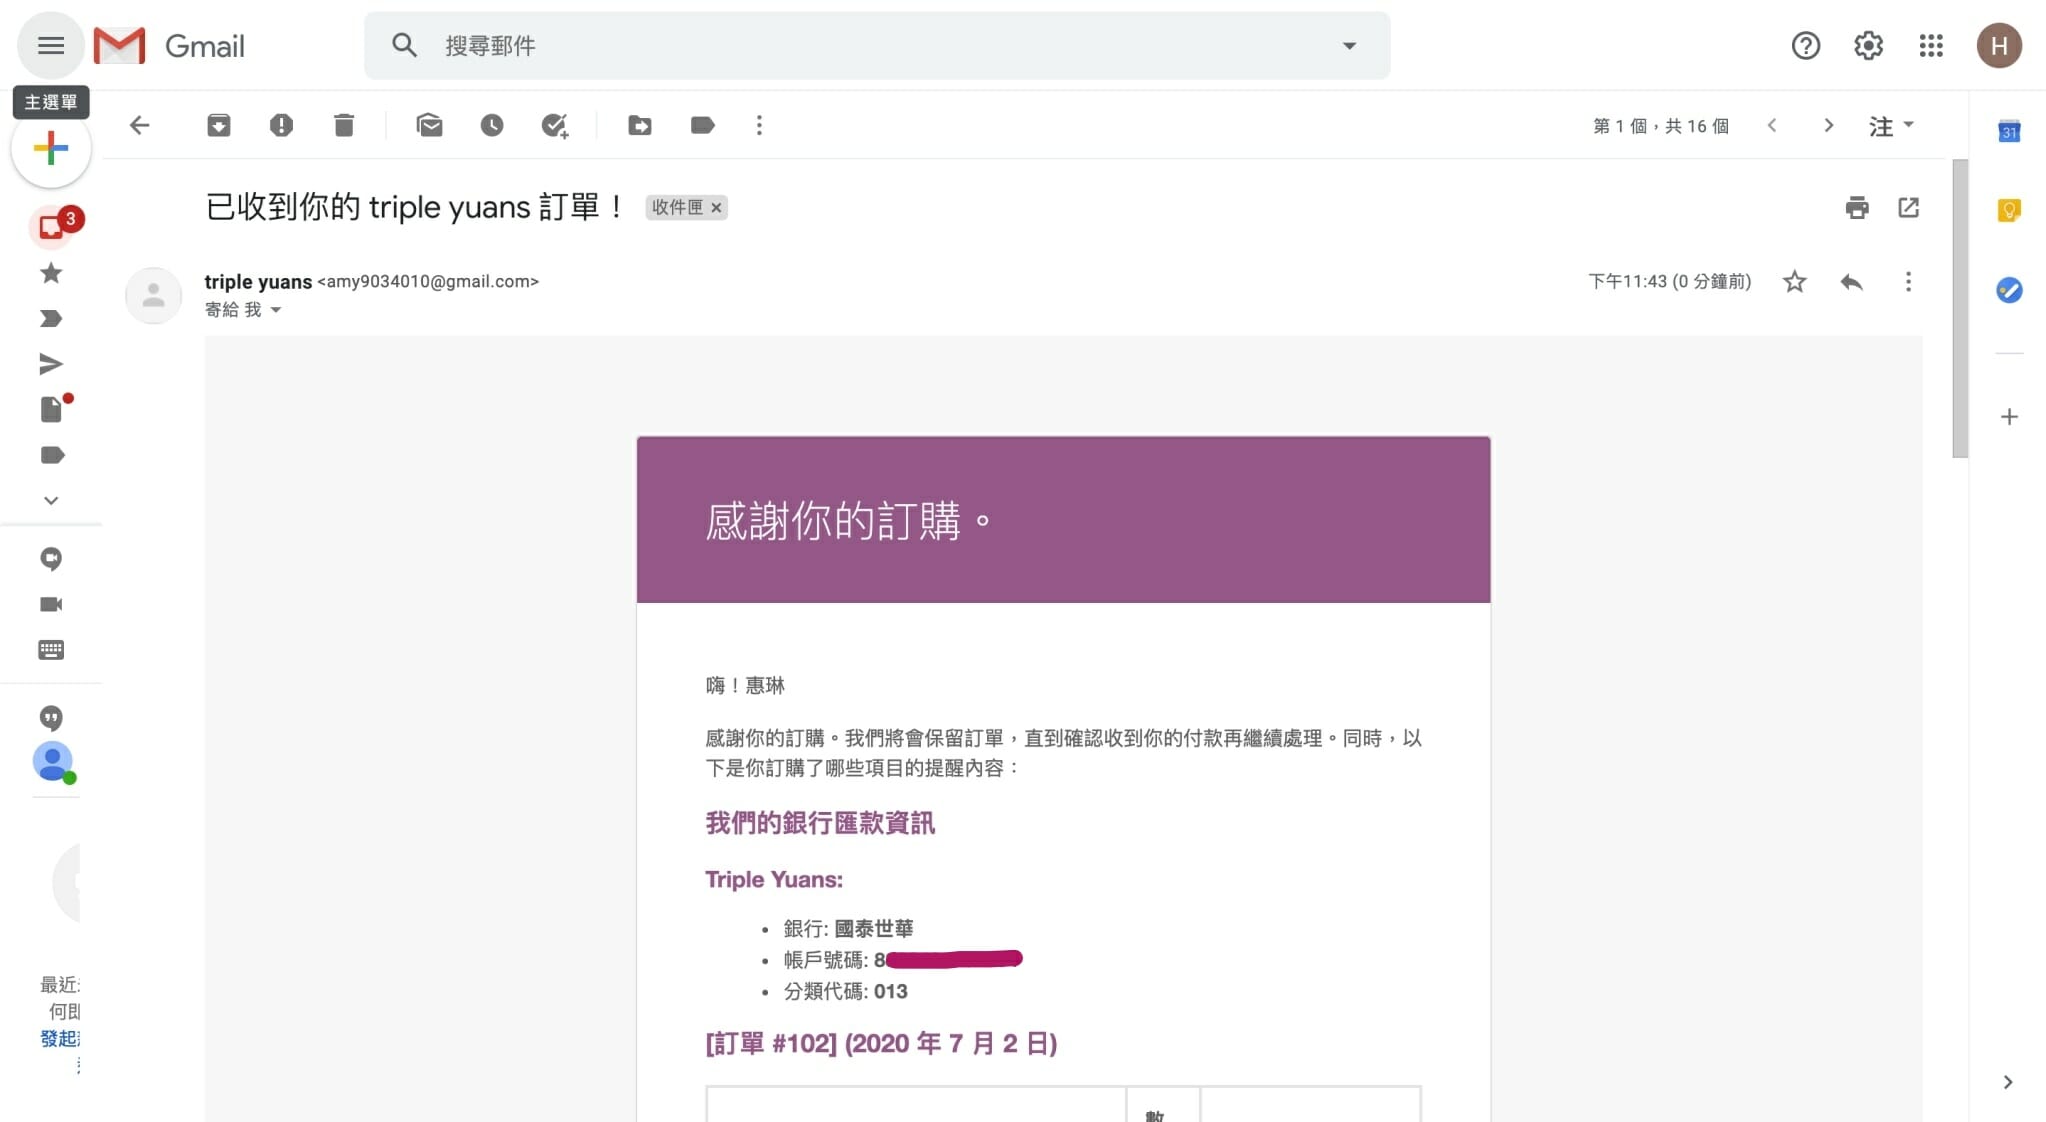
Task: Star this message from triple yuans
Action: click(x=1794, y=282)
